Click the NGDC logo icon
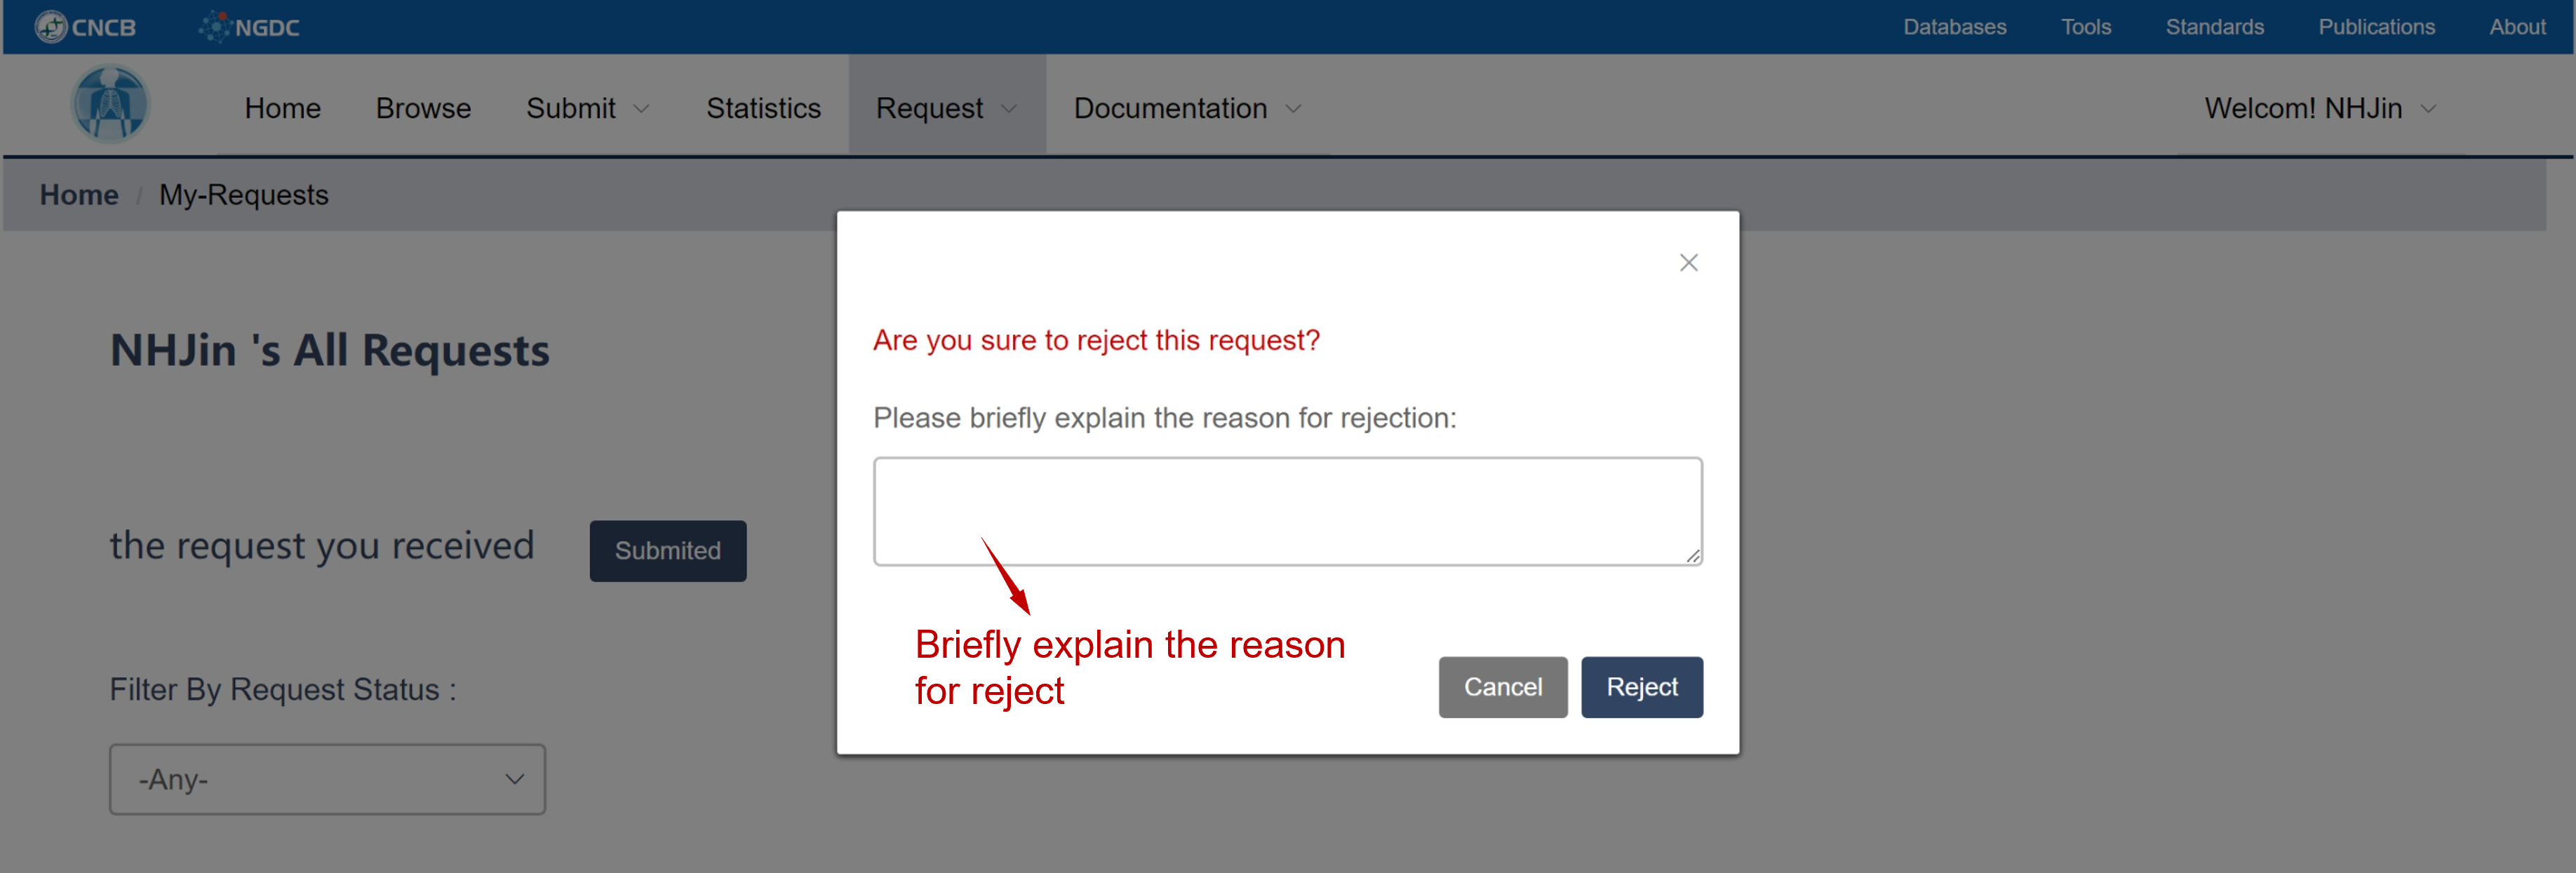Screen dimensions: 2576x873 pyautogui.click(x=214, y=27)
